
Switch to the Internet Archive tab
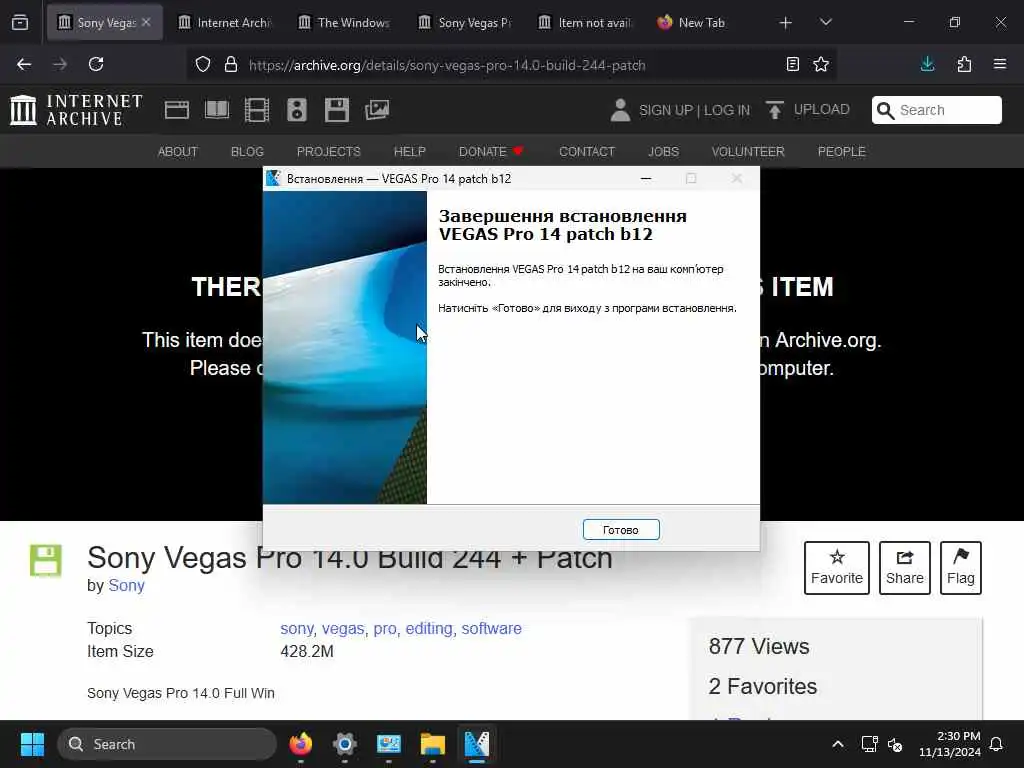click(225, 22)
